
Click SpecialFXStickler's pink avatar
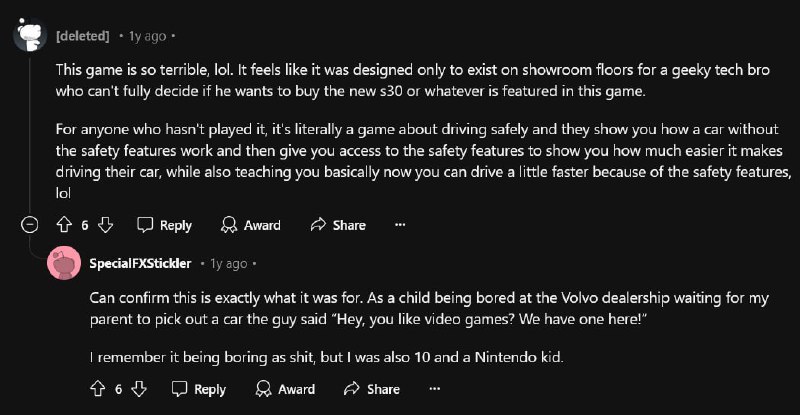[x=64, y=263]
